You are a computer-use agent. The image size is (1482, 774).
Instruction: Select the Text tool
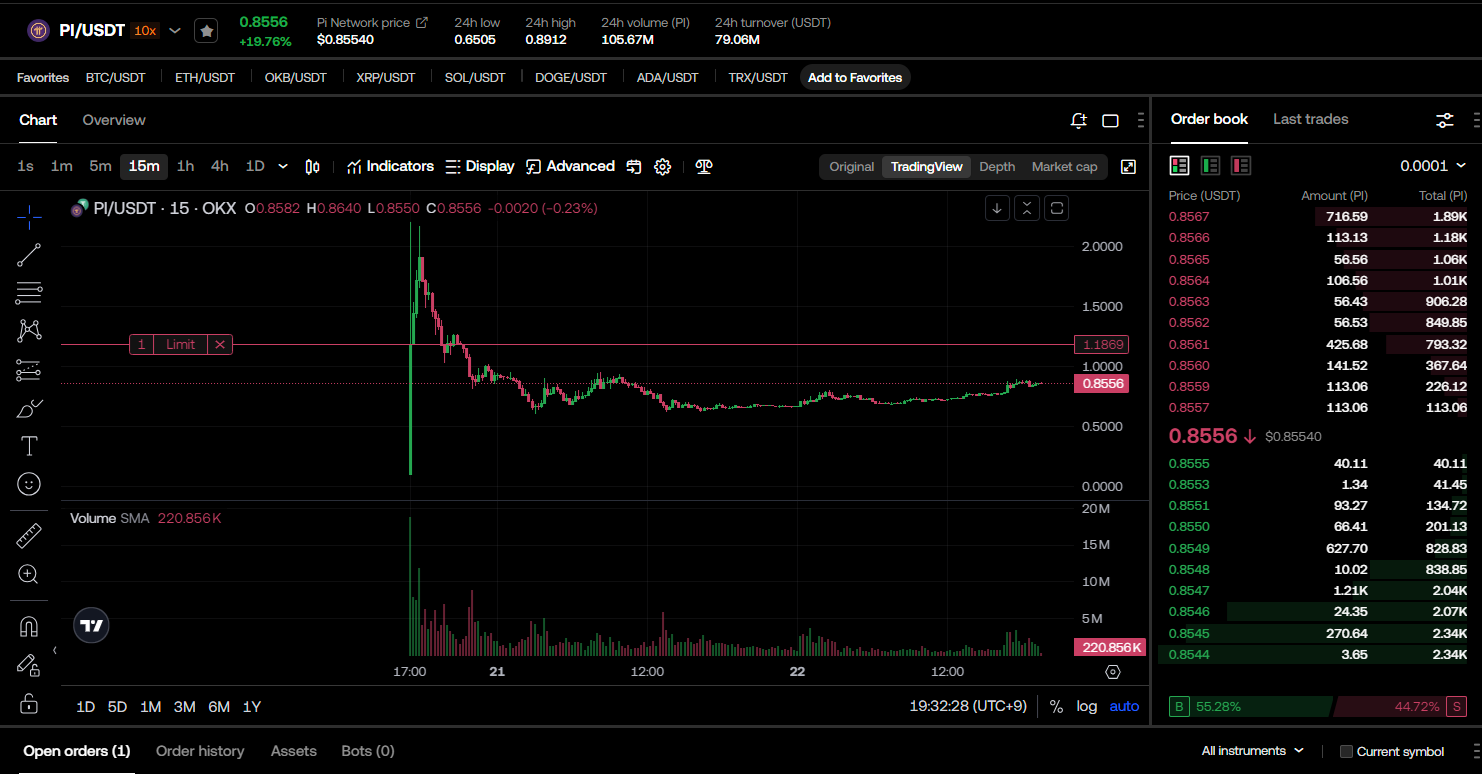click(29, 446)
